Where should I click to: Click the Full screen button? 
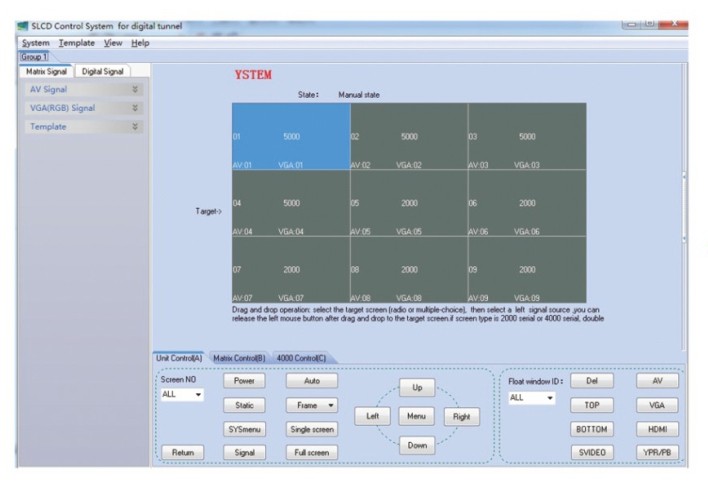click(x=312, y=452)
